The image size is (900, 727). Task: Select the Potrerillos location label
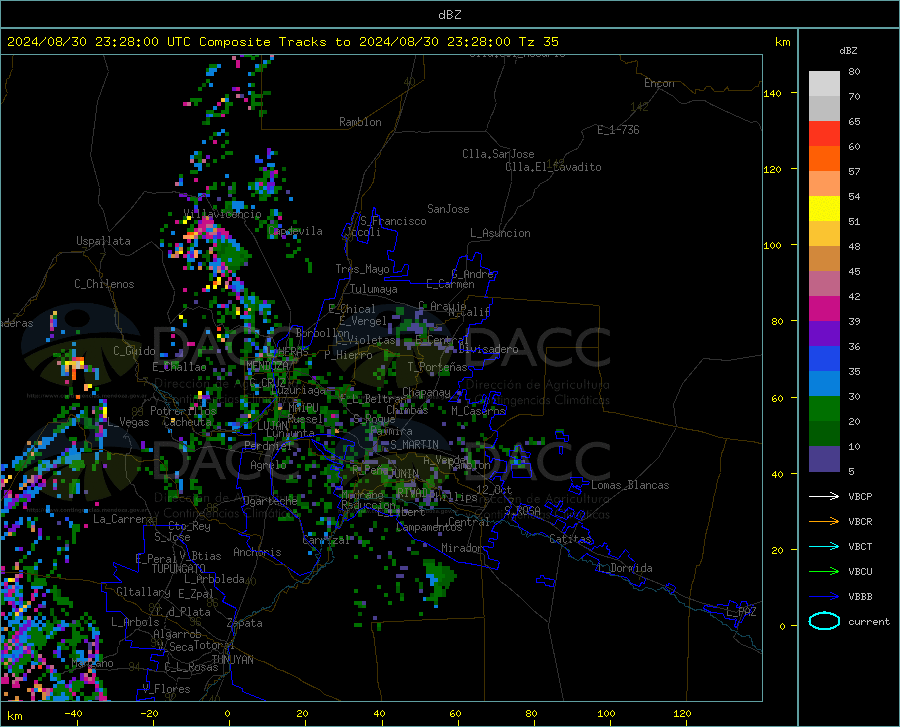183,411
